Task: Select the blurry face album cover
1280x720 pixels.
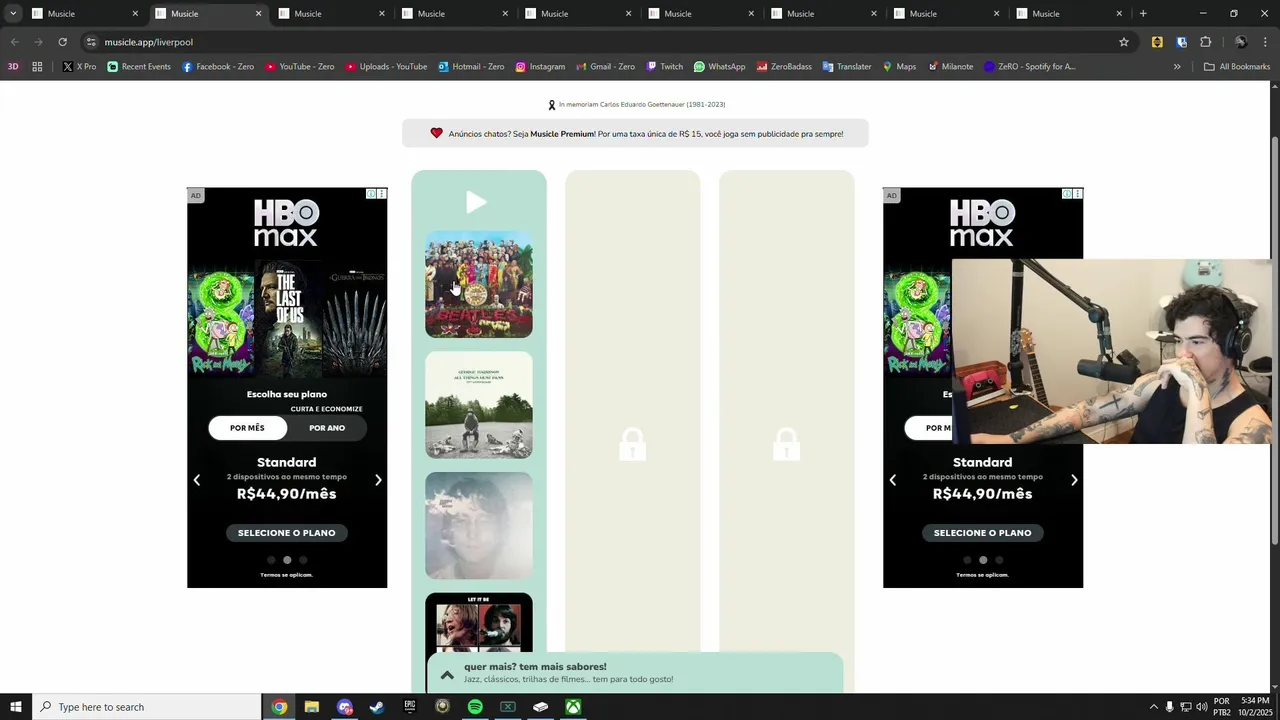Action: point(479,526)
